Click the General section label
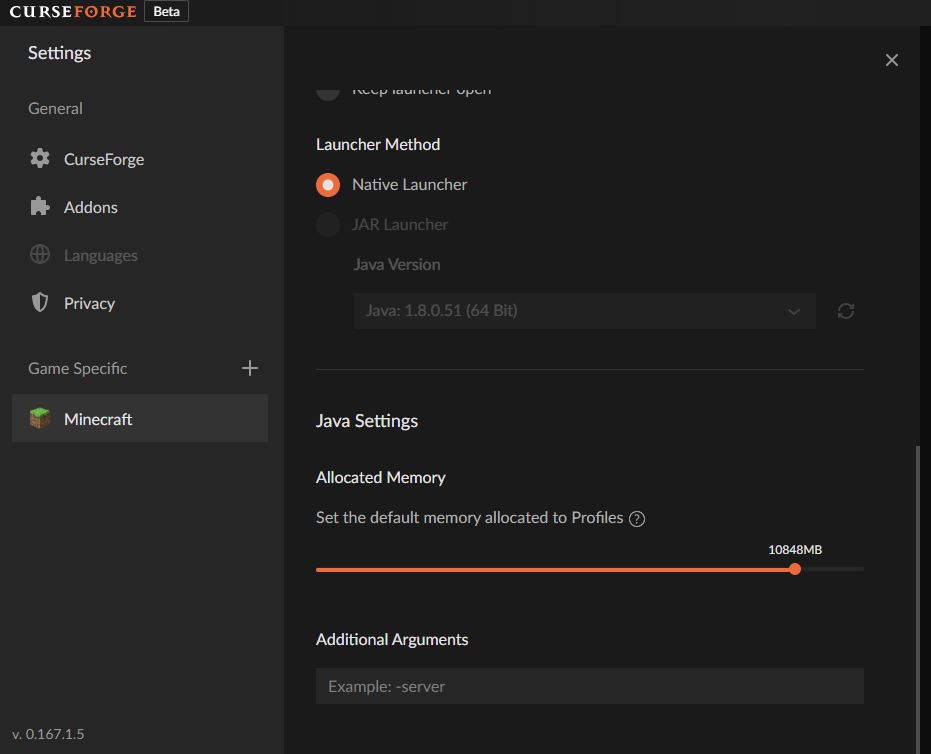931x754 pixels. pyautogui.click(x=55, y=108)
